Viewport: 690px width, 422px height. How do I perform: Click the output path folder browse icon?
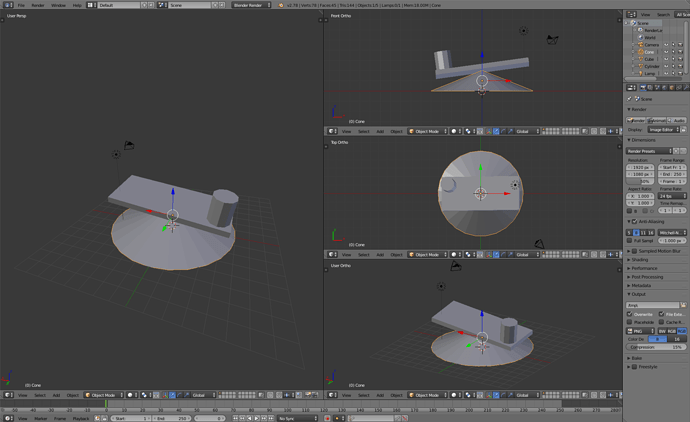pyautogui.click(x=683, y=305)
